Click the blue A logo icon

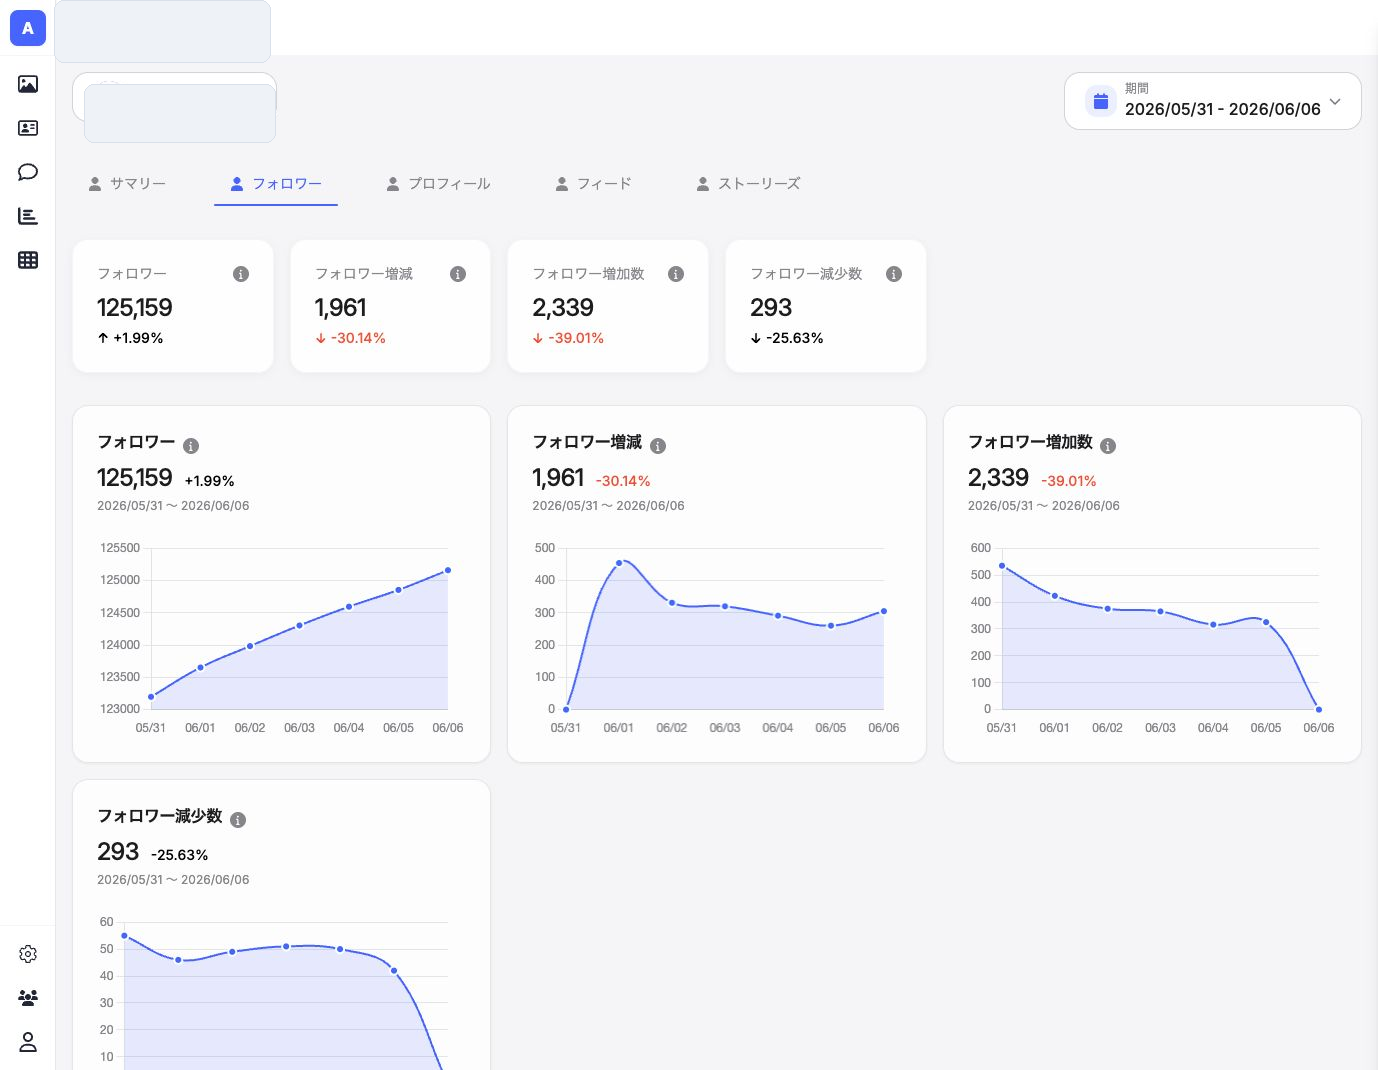(x=28, y=28)
